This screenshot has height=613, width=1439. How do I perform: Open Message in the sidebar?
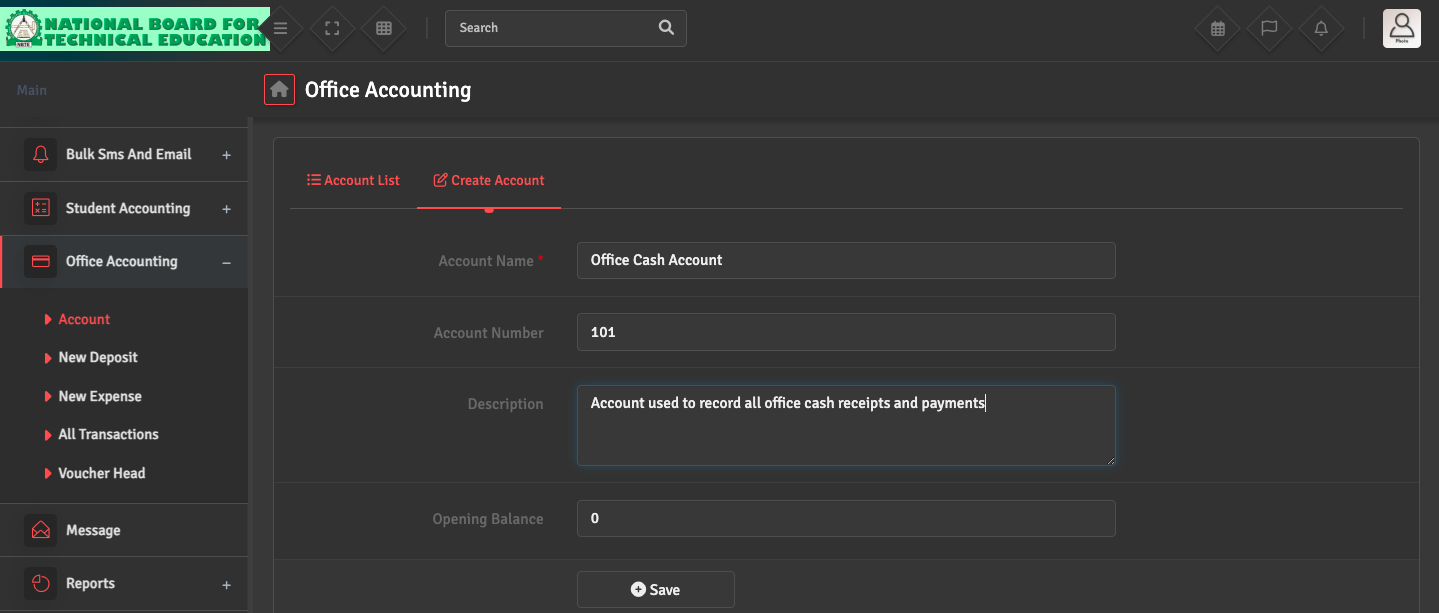93,531
